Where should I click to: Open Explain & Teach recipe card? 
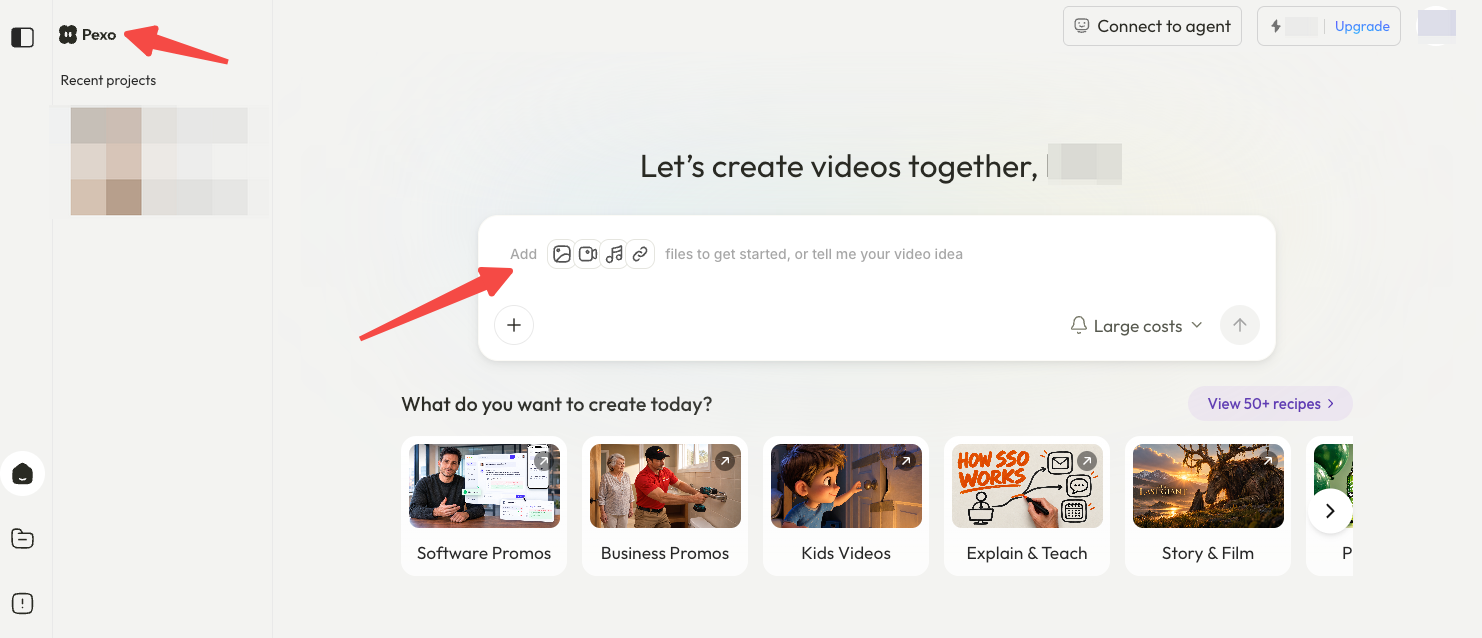click(1027, 506)
